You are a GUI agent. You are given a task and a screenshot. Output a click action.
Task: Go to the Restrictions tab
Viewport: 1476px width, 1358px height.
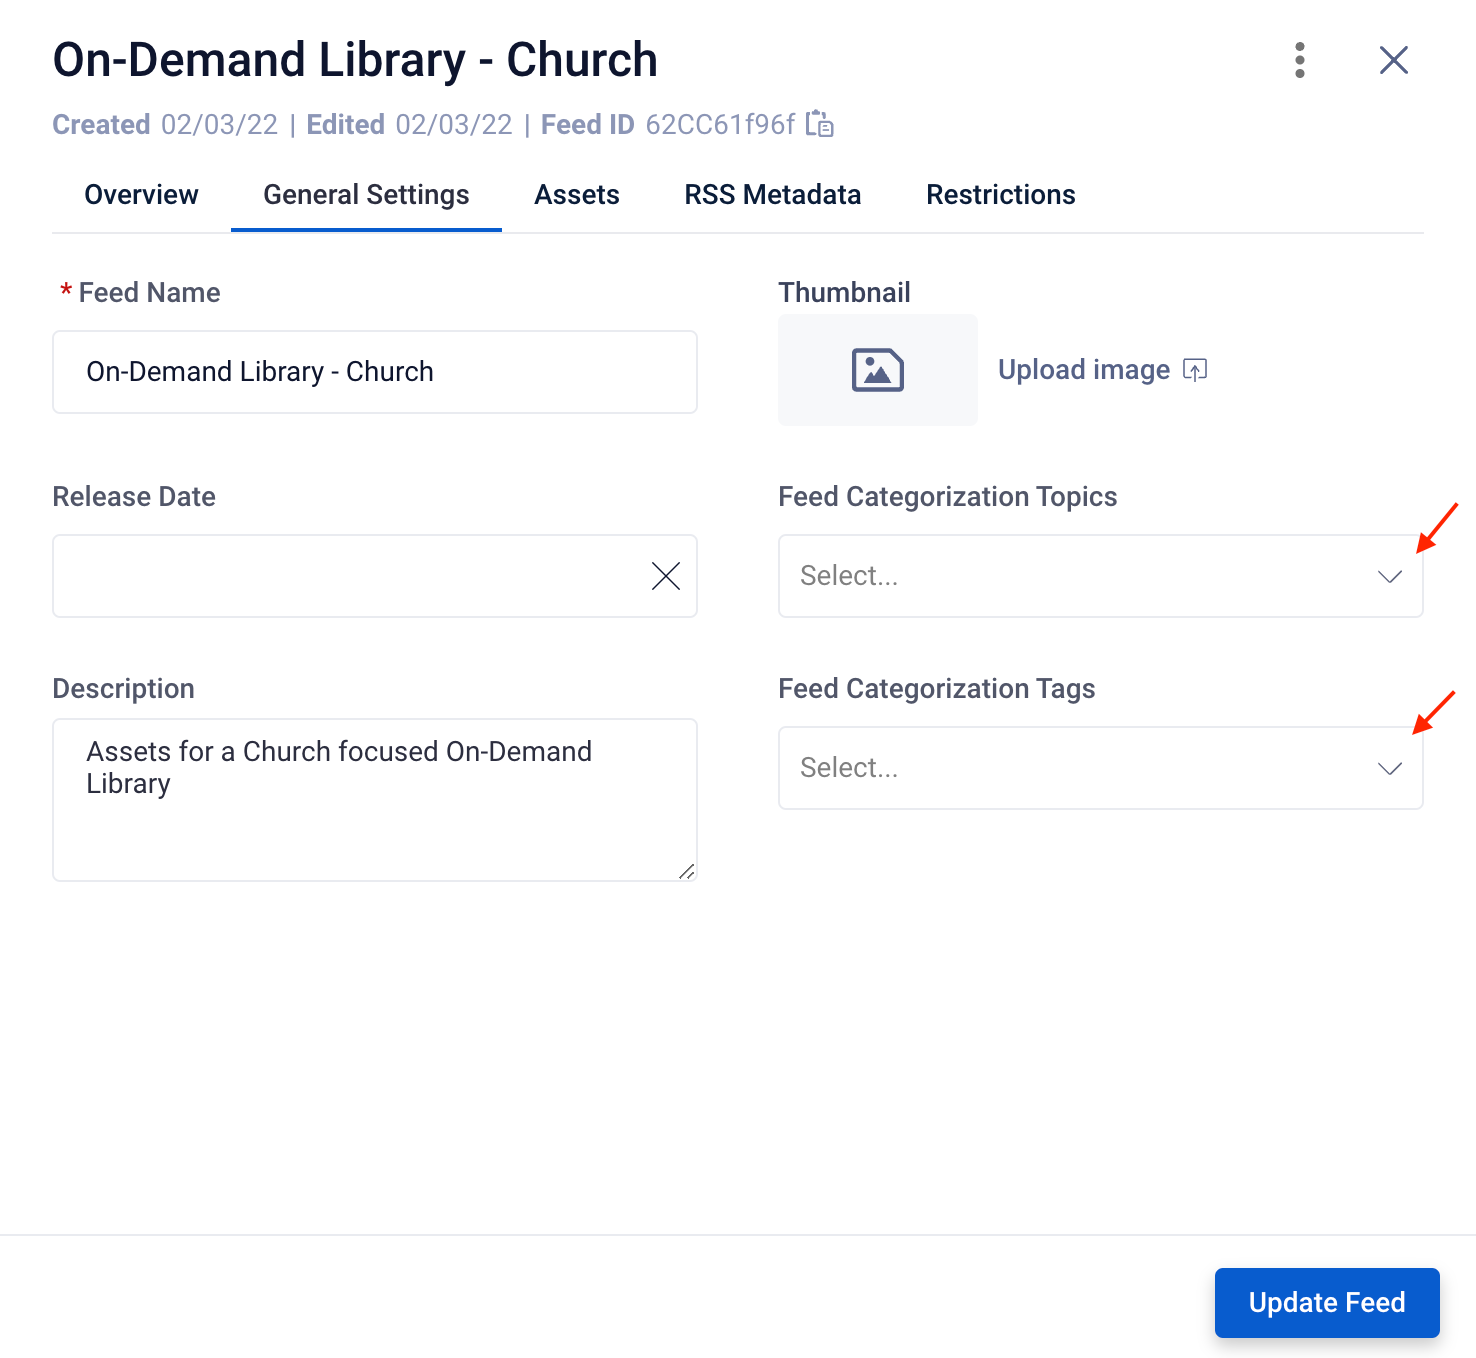(x=1000, y=195)
